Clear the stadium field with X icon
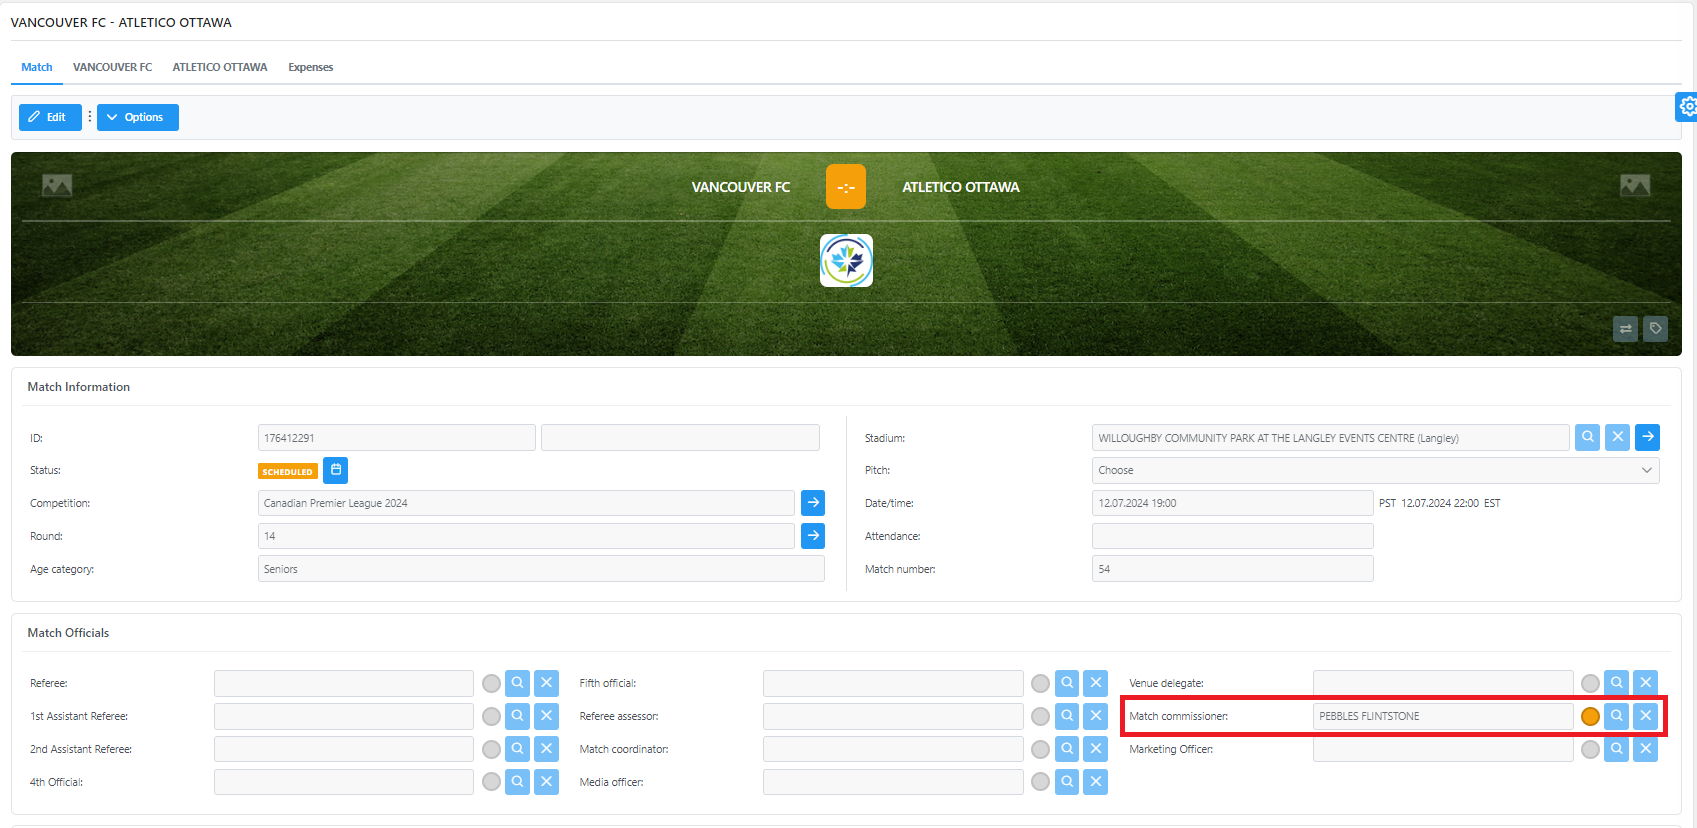This screenshot has width=1697, height=828. pyautogui.click(x=1617, y=437)
